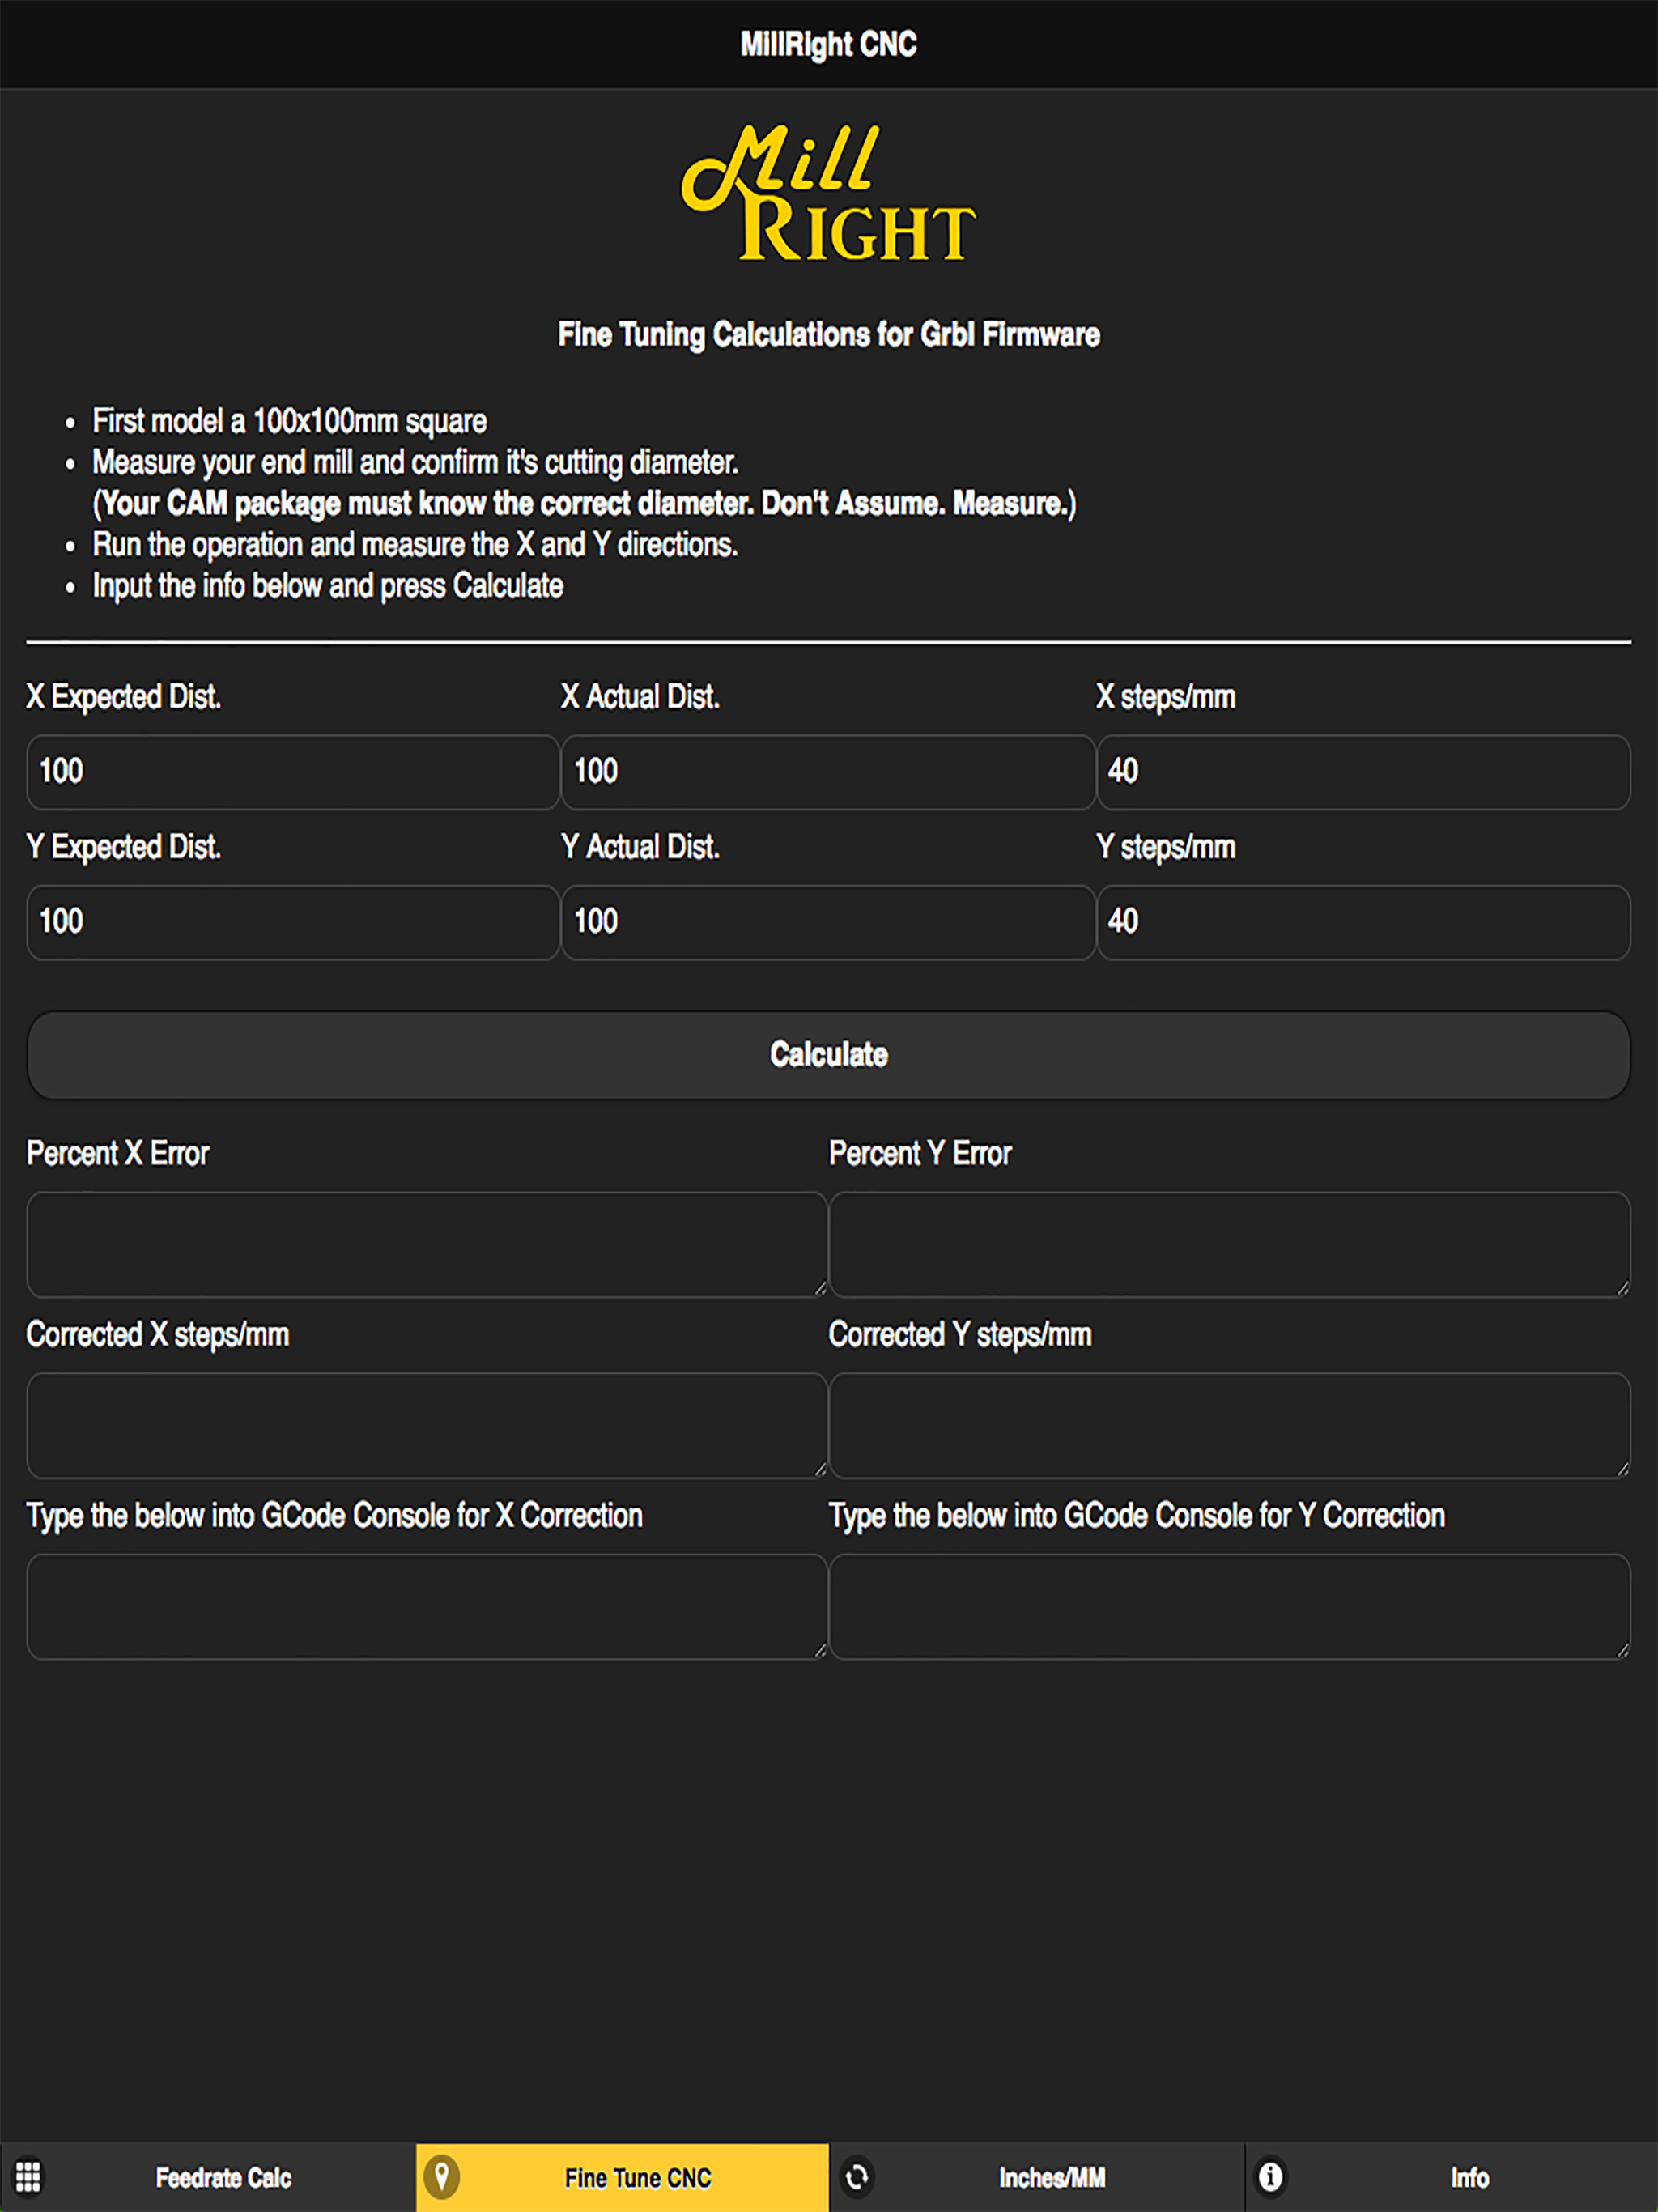The height and width of the screenshot is (2212, 1658).
Task: Click the X steps/mm input
Action: coord(1364,772)
